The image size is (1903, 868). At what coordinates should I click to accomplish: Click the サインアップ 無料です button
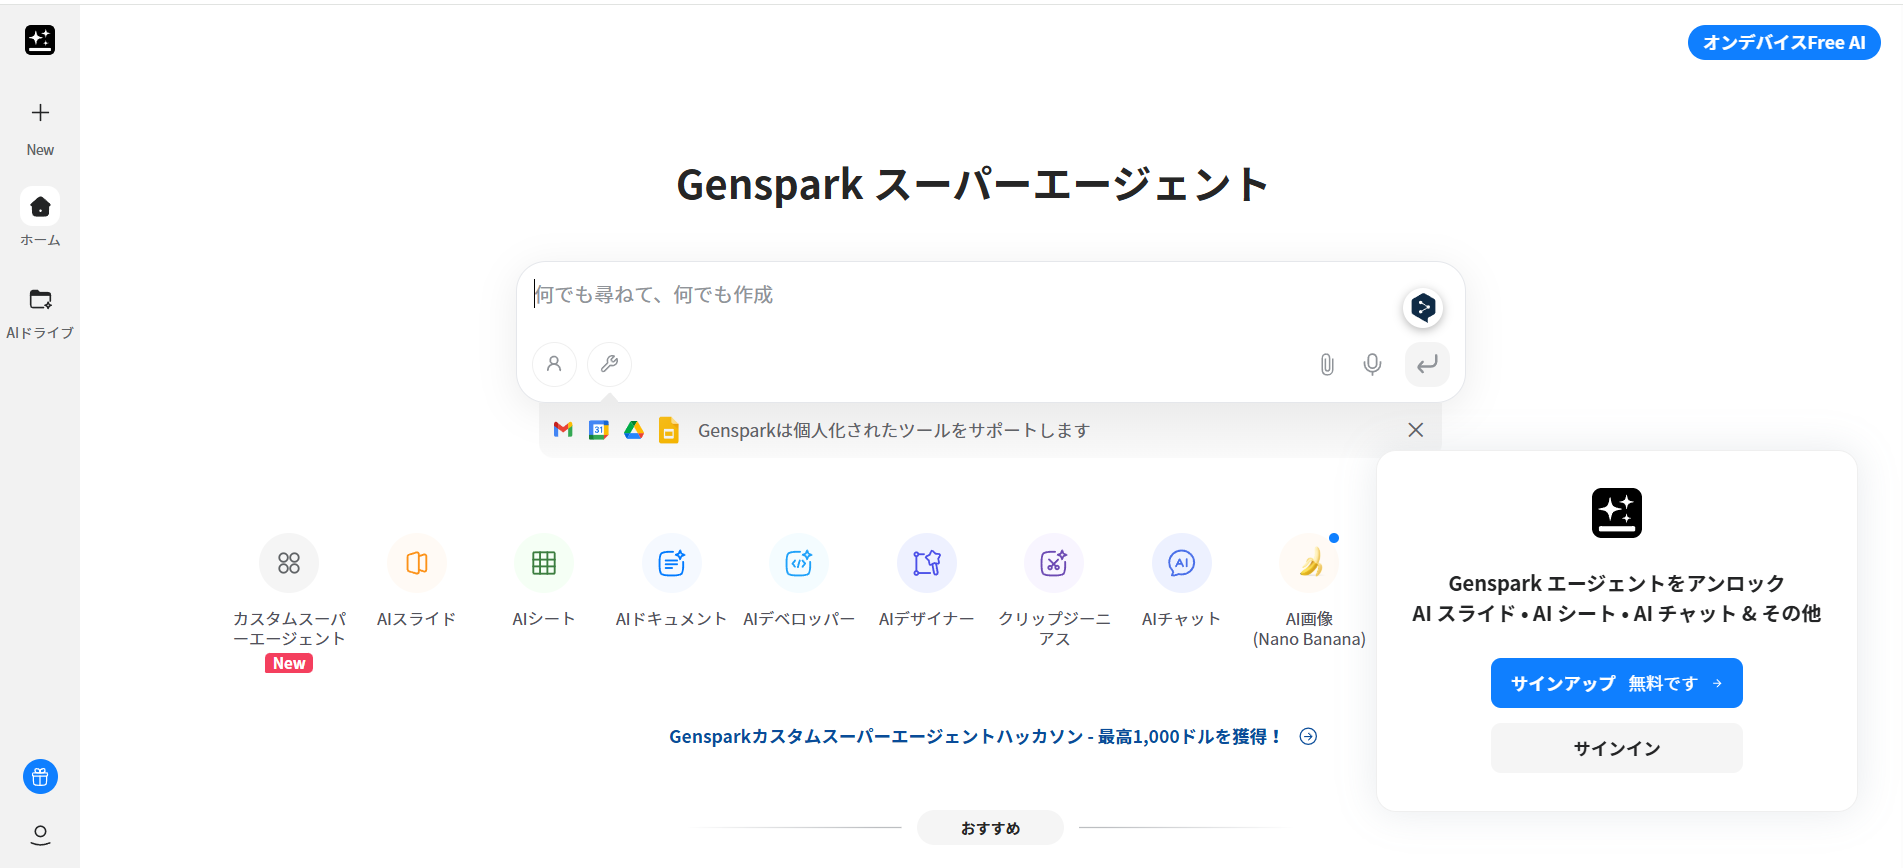pos(1616,683)
